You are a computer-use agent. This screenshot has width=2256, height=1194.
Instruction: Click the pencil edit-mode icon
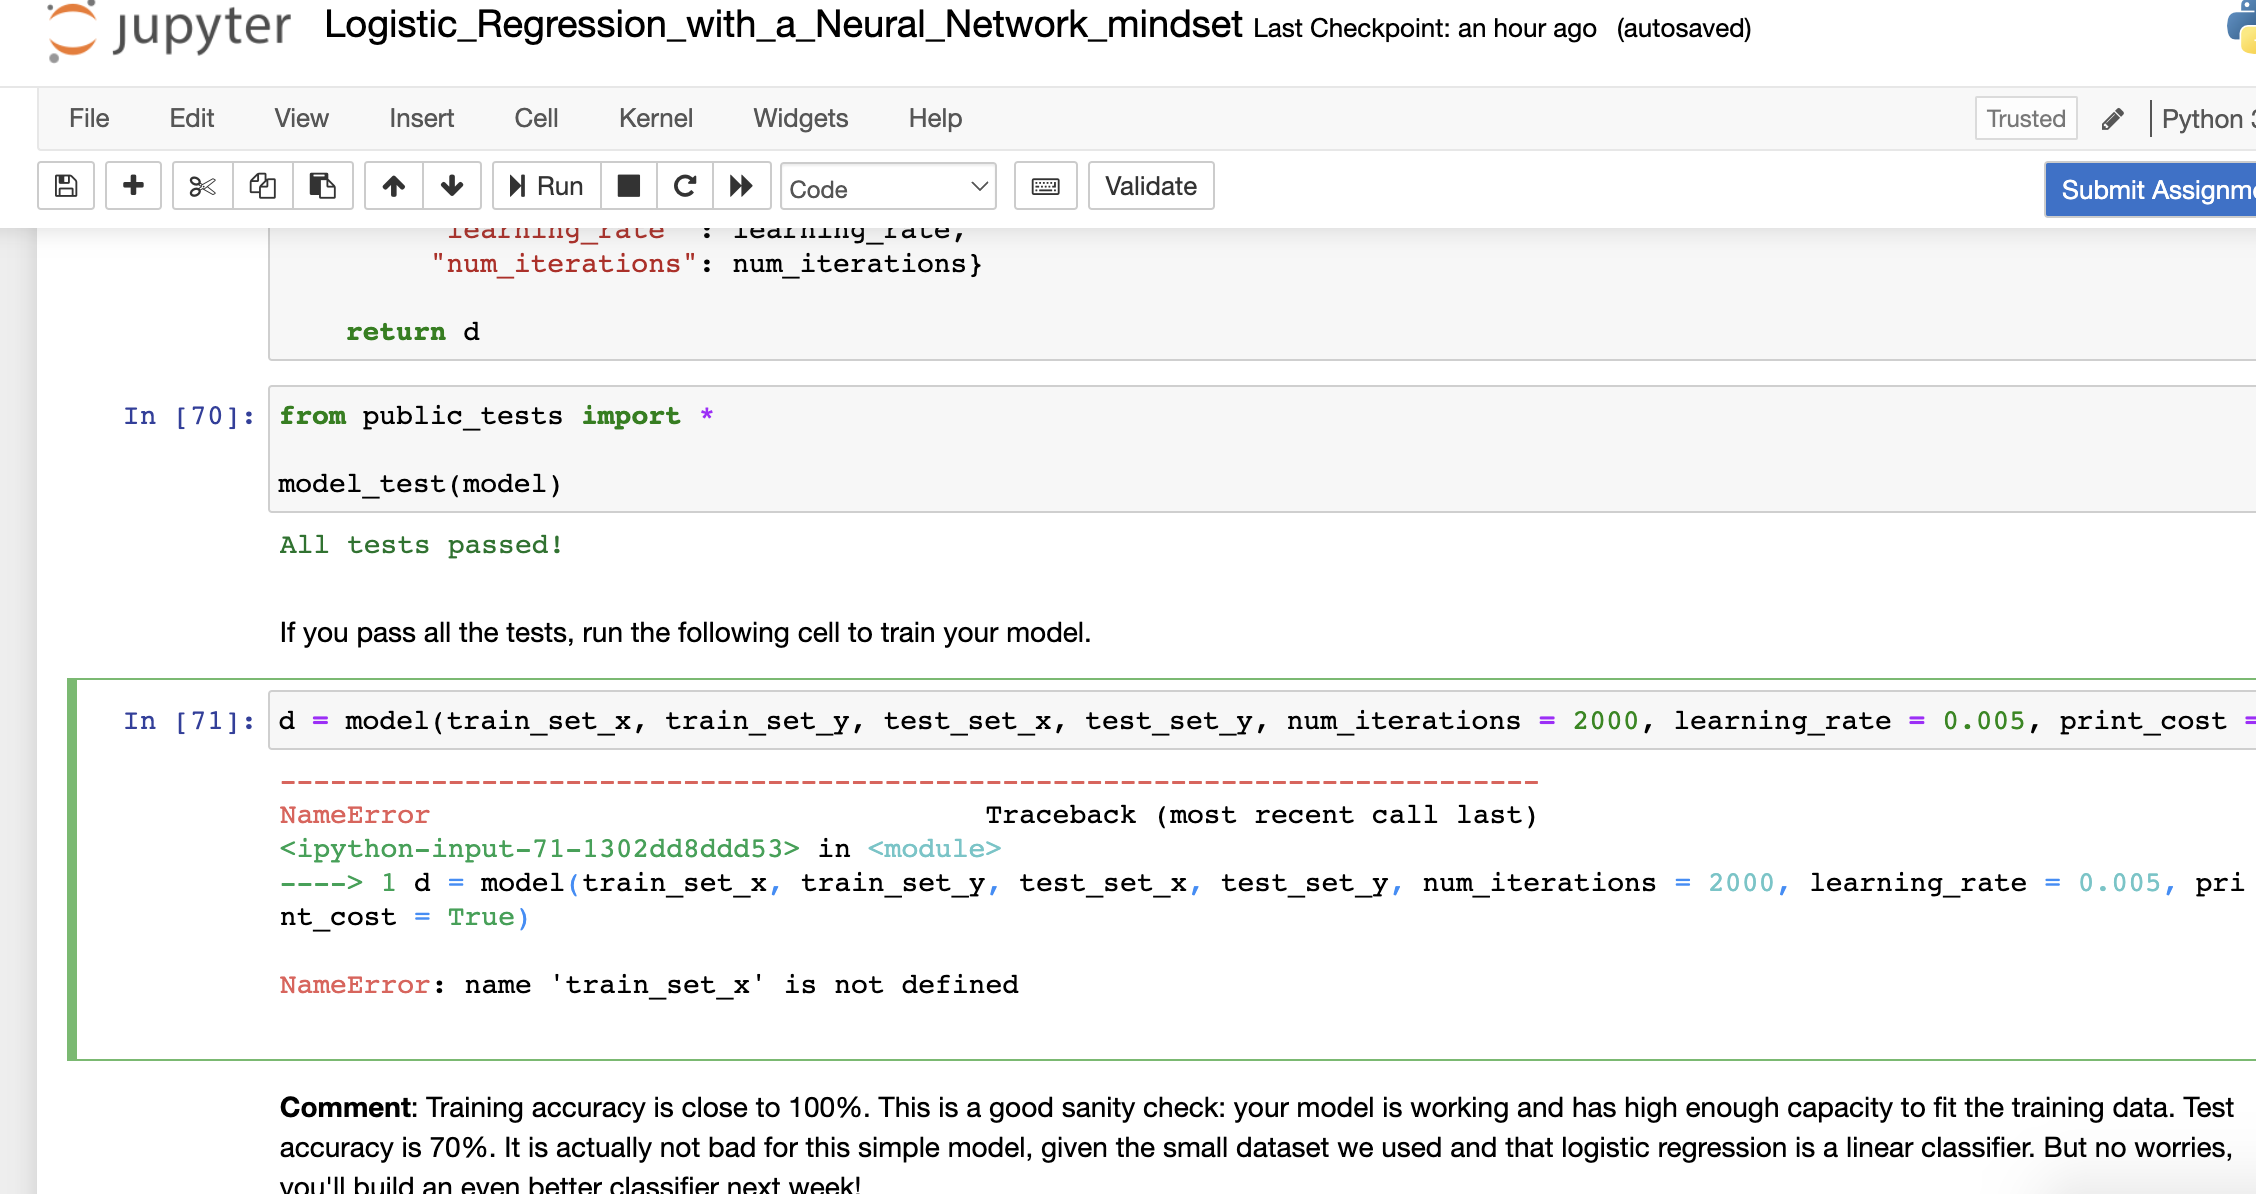2112,120
